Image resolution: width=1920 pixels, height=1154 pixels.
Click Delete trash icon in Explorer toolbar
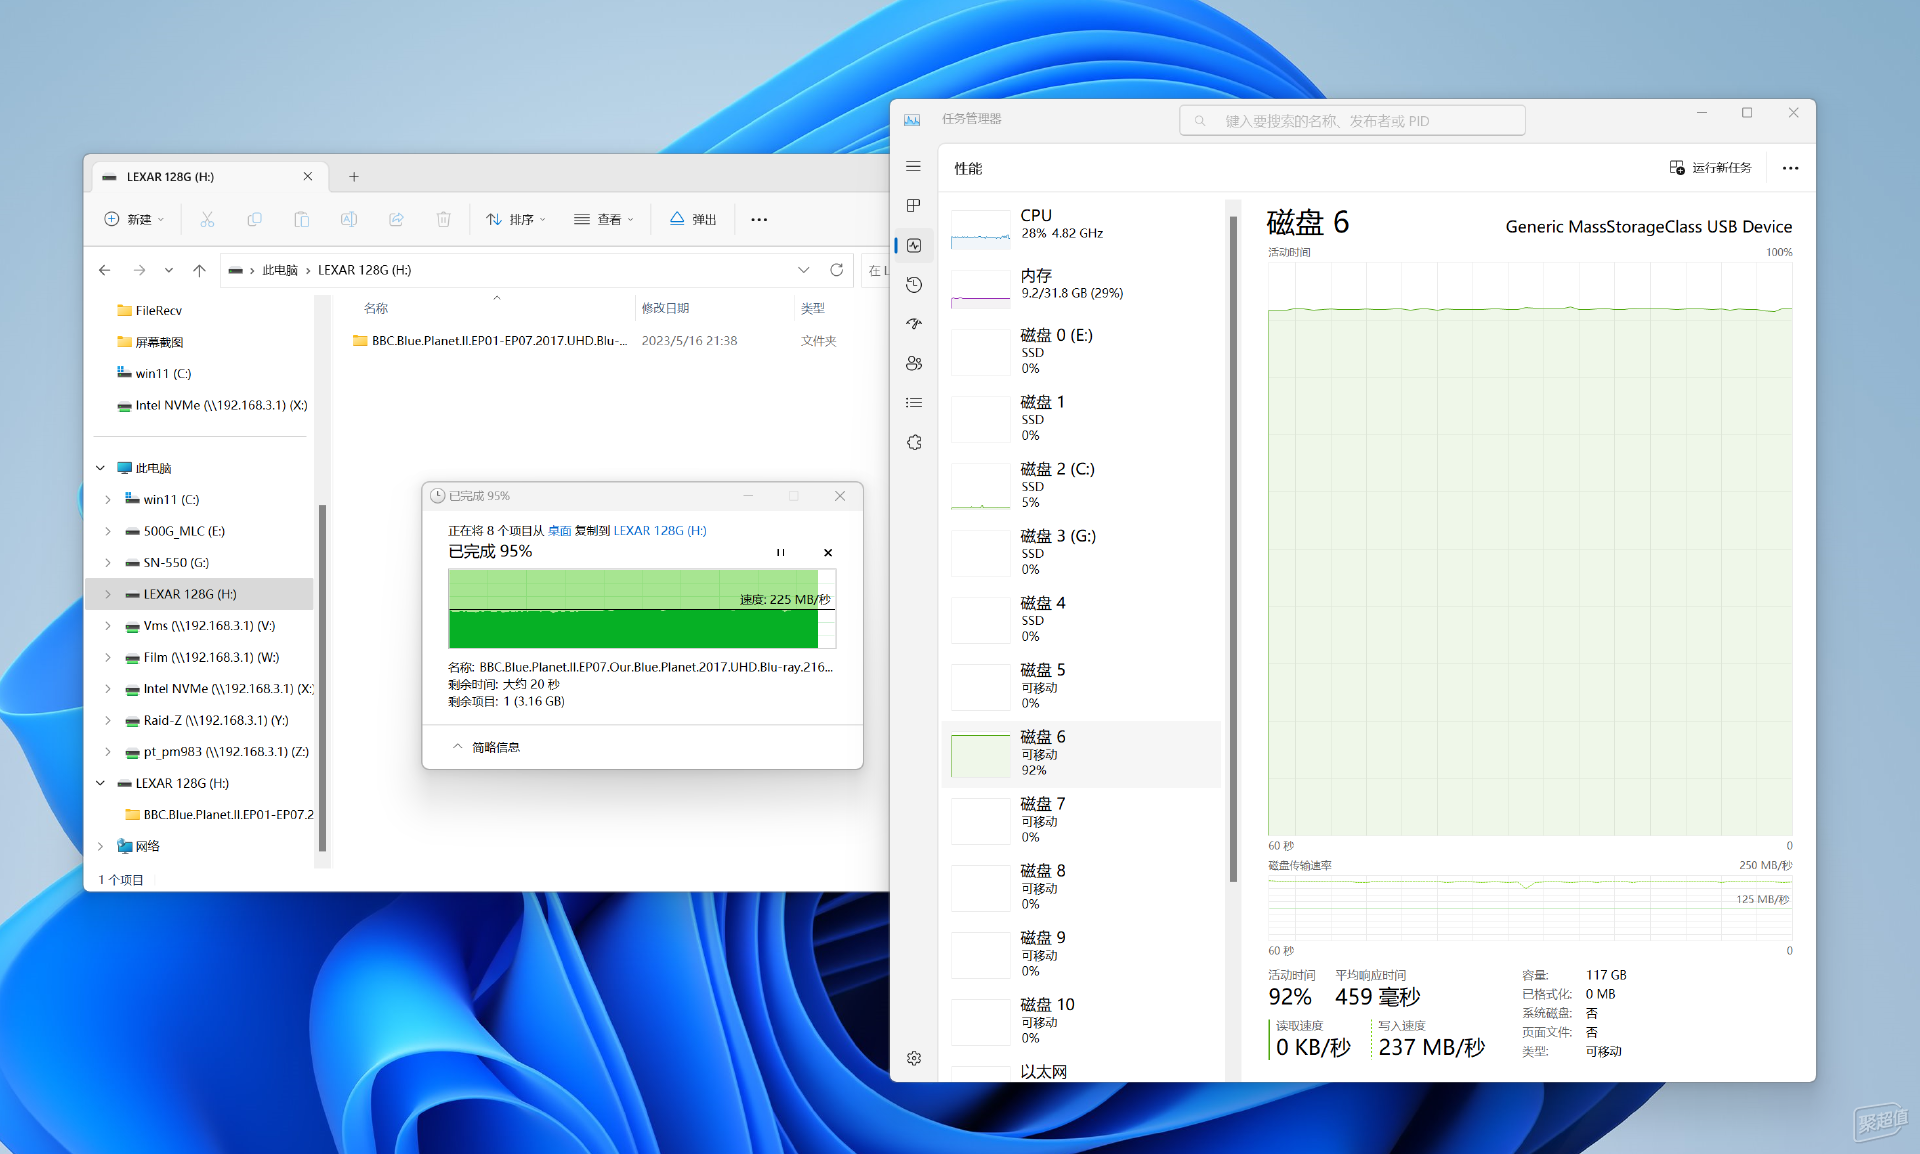point(443,219)
